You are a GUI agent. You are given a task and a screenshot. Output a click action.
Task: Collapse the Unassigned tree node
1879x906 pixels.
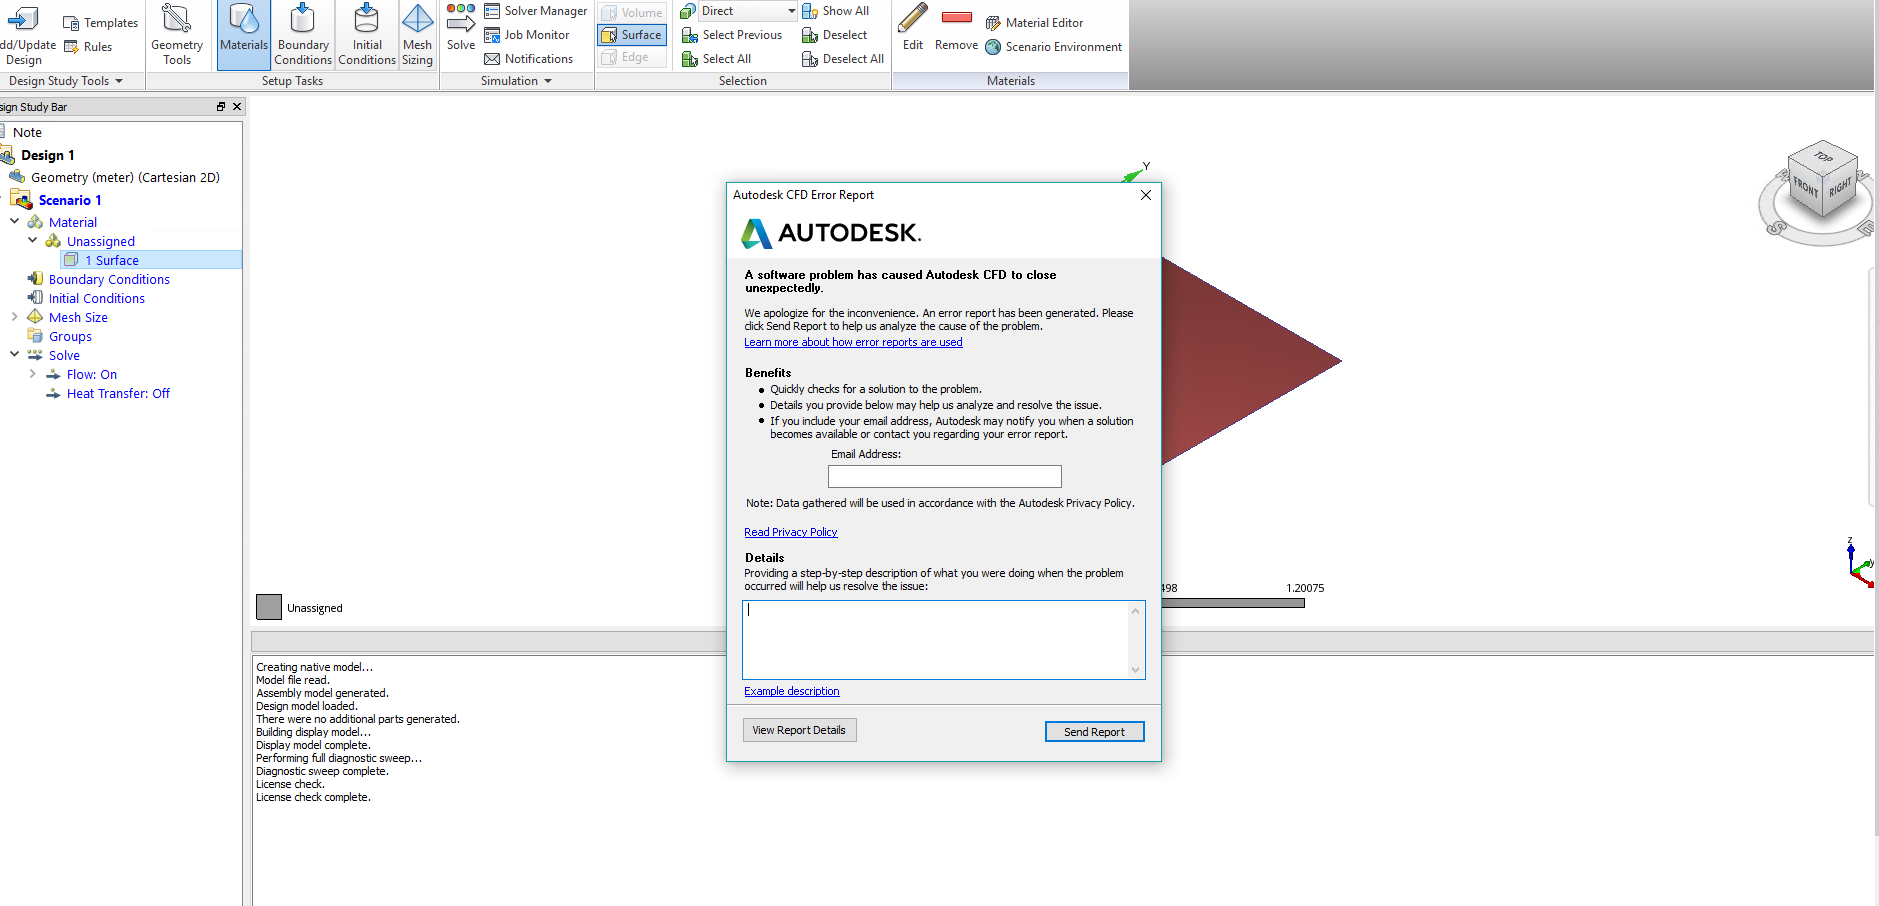(33, 241)
